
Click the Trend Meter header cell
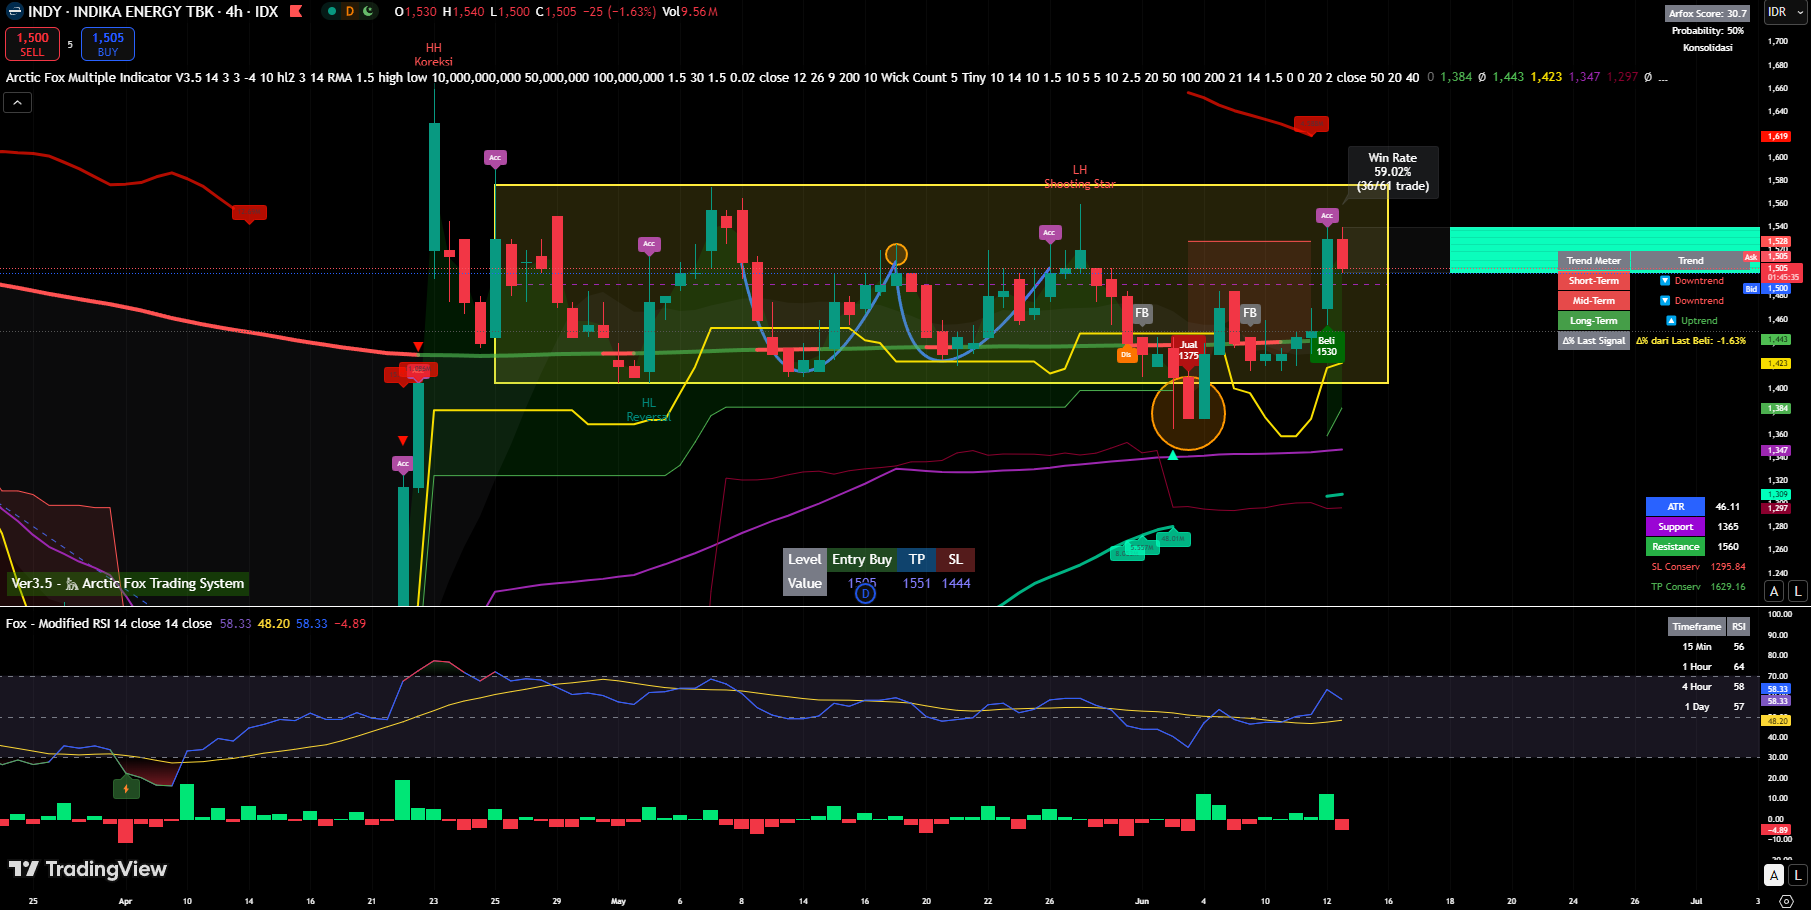click(x=1593, y=261)
